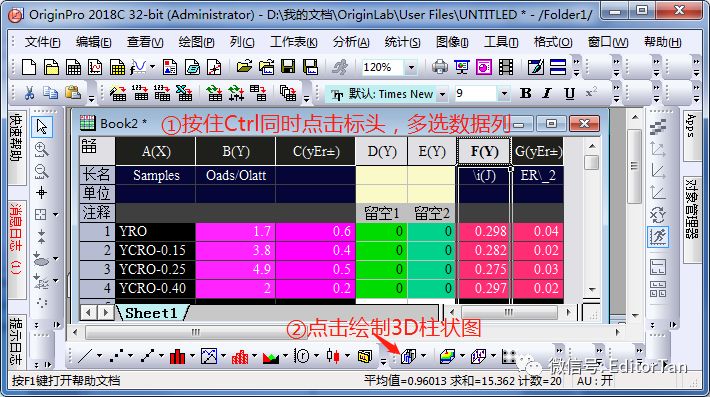Open the Apps side panel tab
The width and height of the screenshot is (710, 397).
(691, 135)
